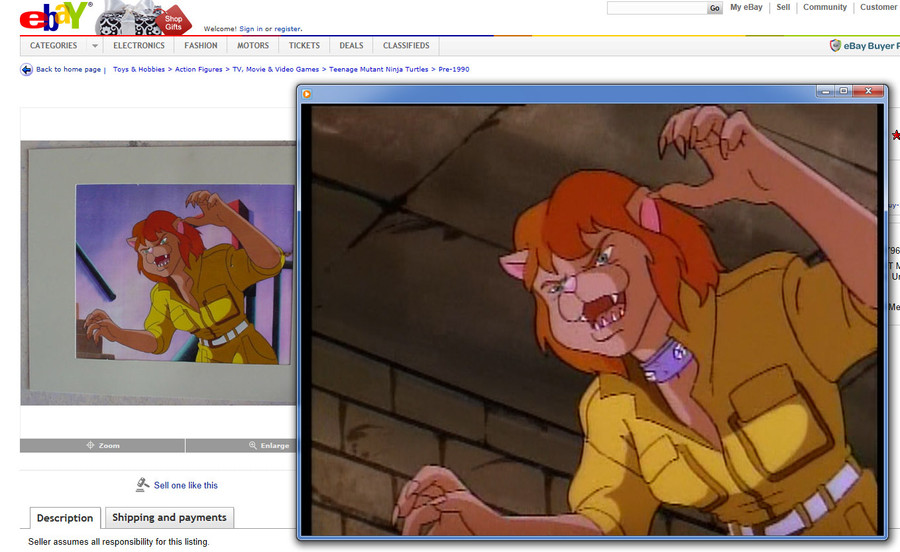900x552 pixels.
Task: Open the DEALS menu item
Action: tap(351, 45)
